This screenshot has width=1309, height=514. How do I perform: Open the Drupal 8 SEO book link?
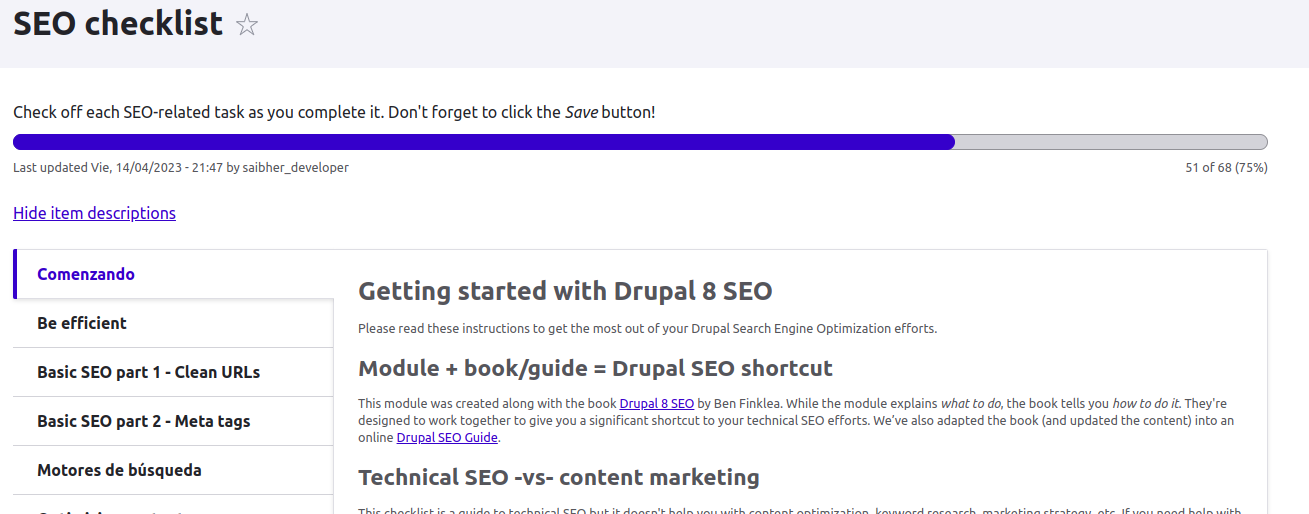(x=656, y=404)
